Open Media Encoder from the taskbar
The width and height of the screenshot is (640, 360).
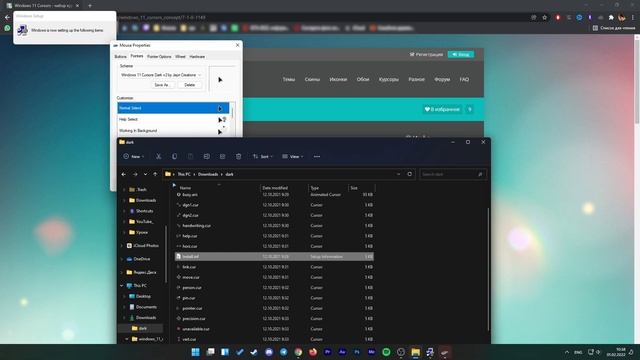click(x=371, y=352)
